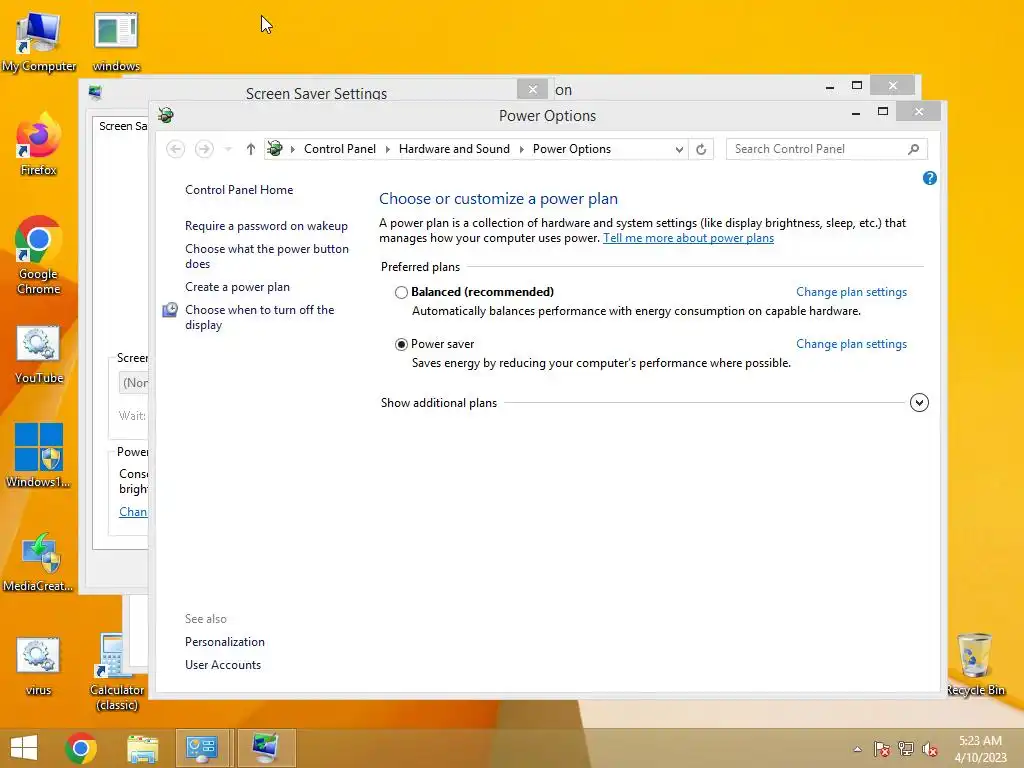Open the MediaCreat... desktop icon
This screenshot has width=1024, height=768.
click(x=38, y=561)
